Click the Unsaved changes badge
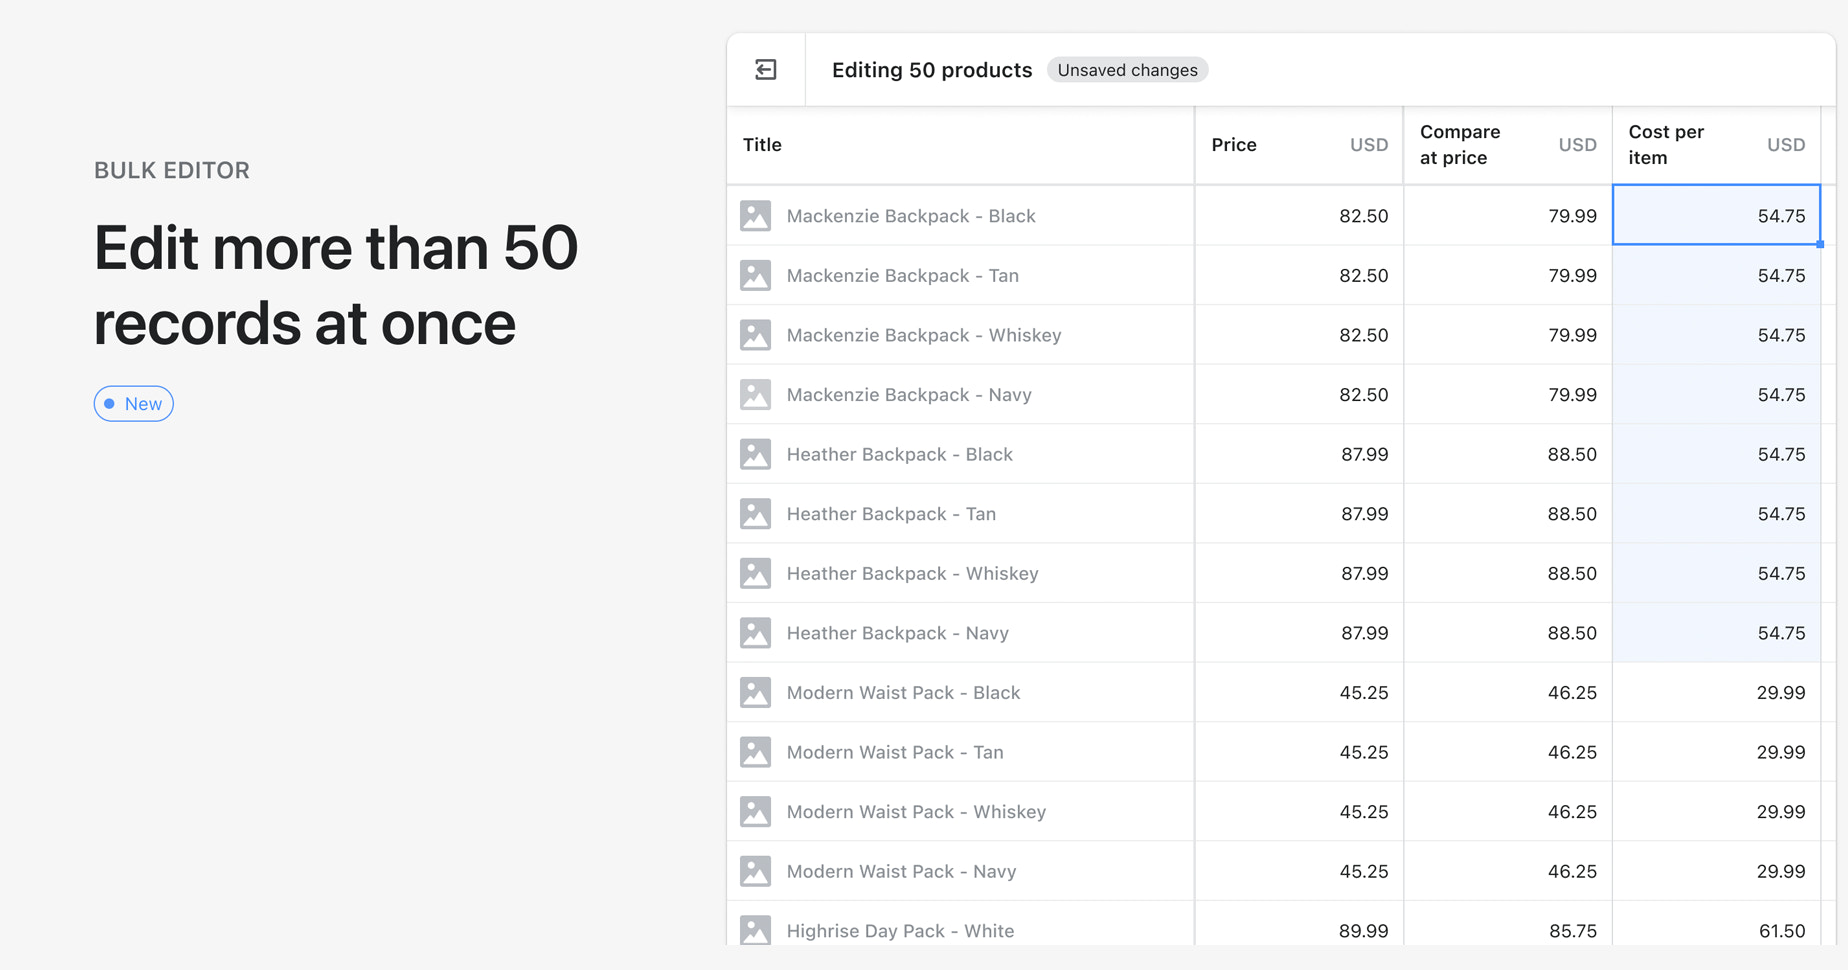1848x970 pixels. click(1127, 70)
